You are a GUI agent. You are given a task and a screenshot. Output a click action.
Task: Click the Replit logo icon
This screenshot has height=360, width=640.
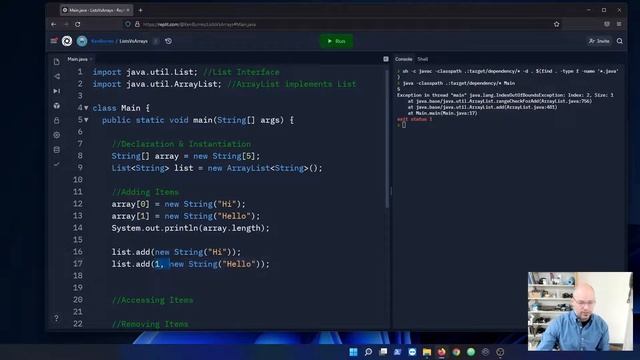coord(67,41)
